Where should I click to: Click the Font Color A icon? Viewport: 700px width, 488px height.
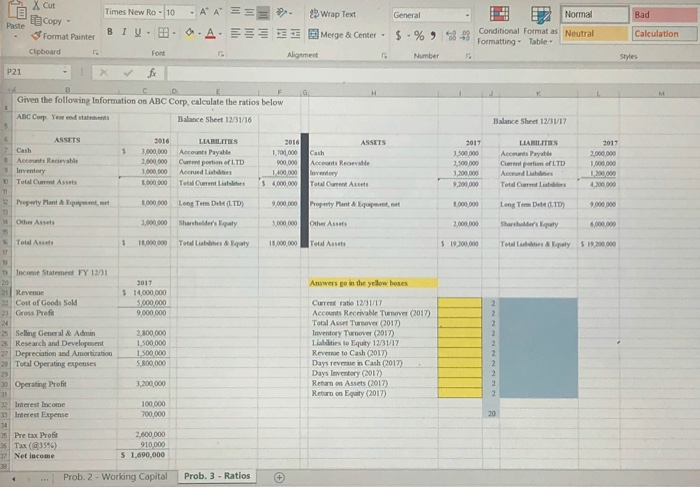[210, 33]
